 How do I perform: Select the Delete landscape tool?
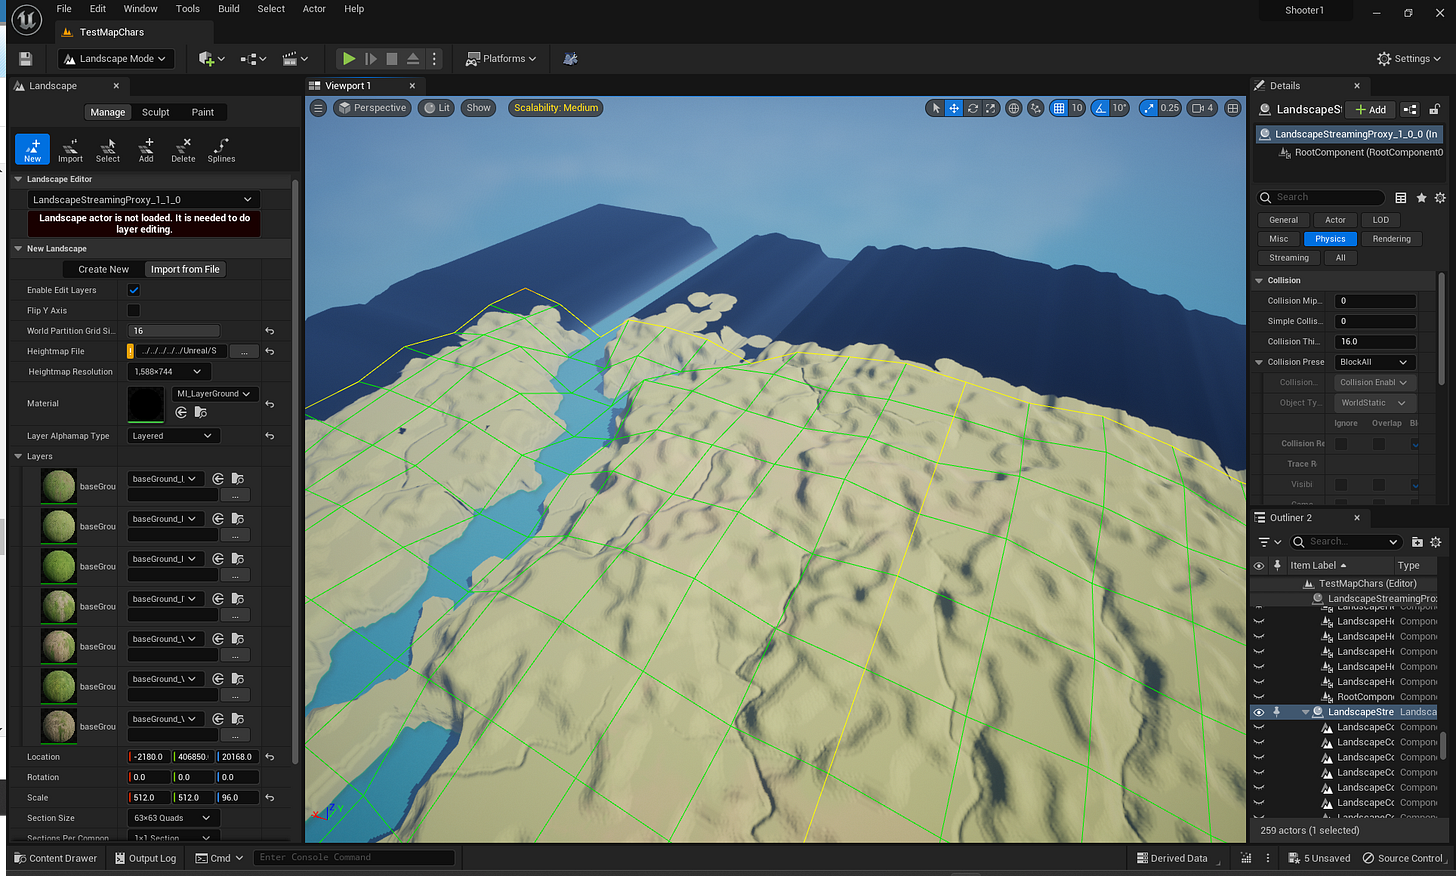pyautogui.click(x=182, y=149)
